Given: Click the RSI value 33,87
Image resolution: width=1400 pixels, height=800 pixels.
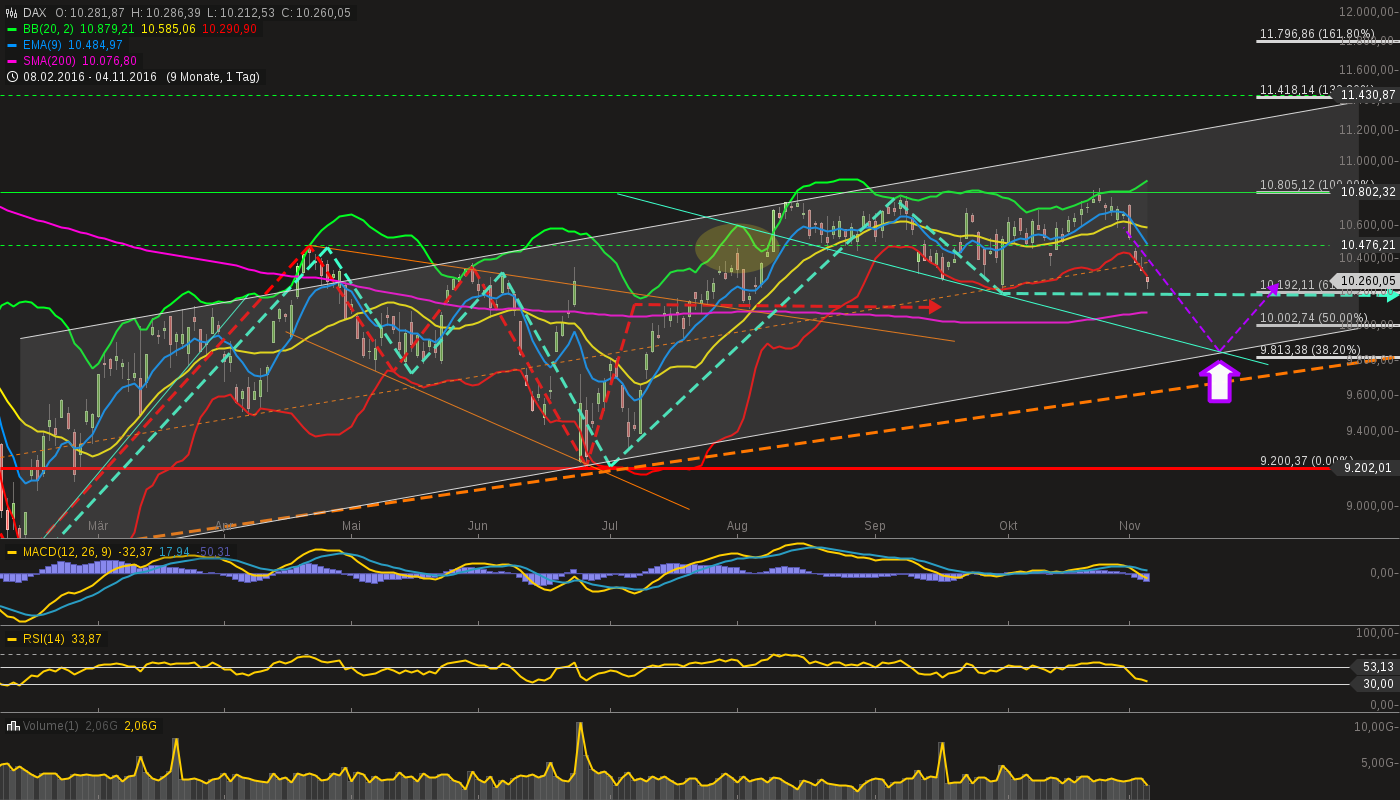Looking at the screenshot, I should (86, 639).
